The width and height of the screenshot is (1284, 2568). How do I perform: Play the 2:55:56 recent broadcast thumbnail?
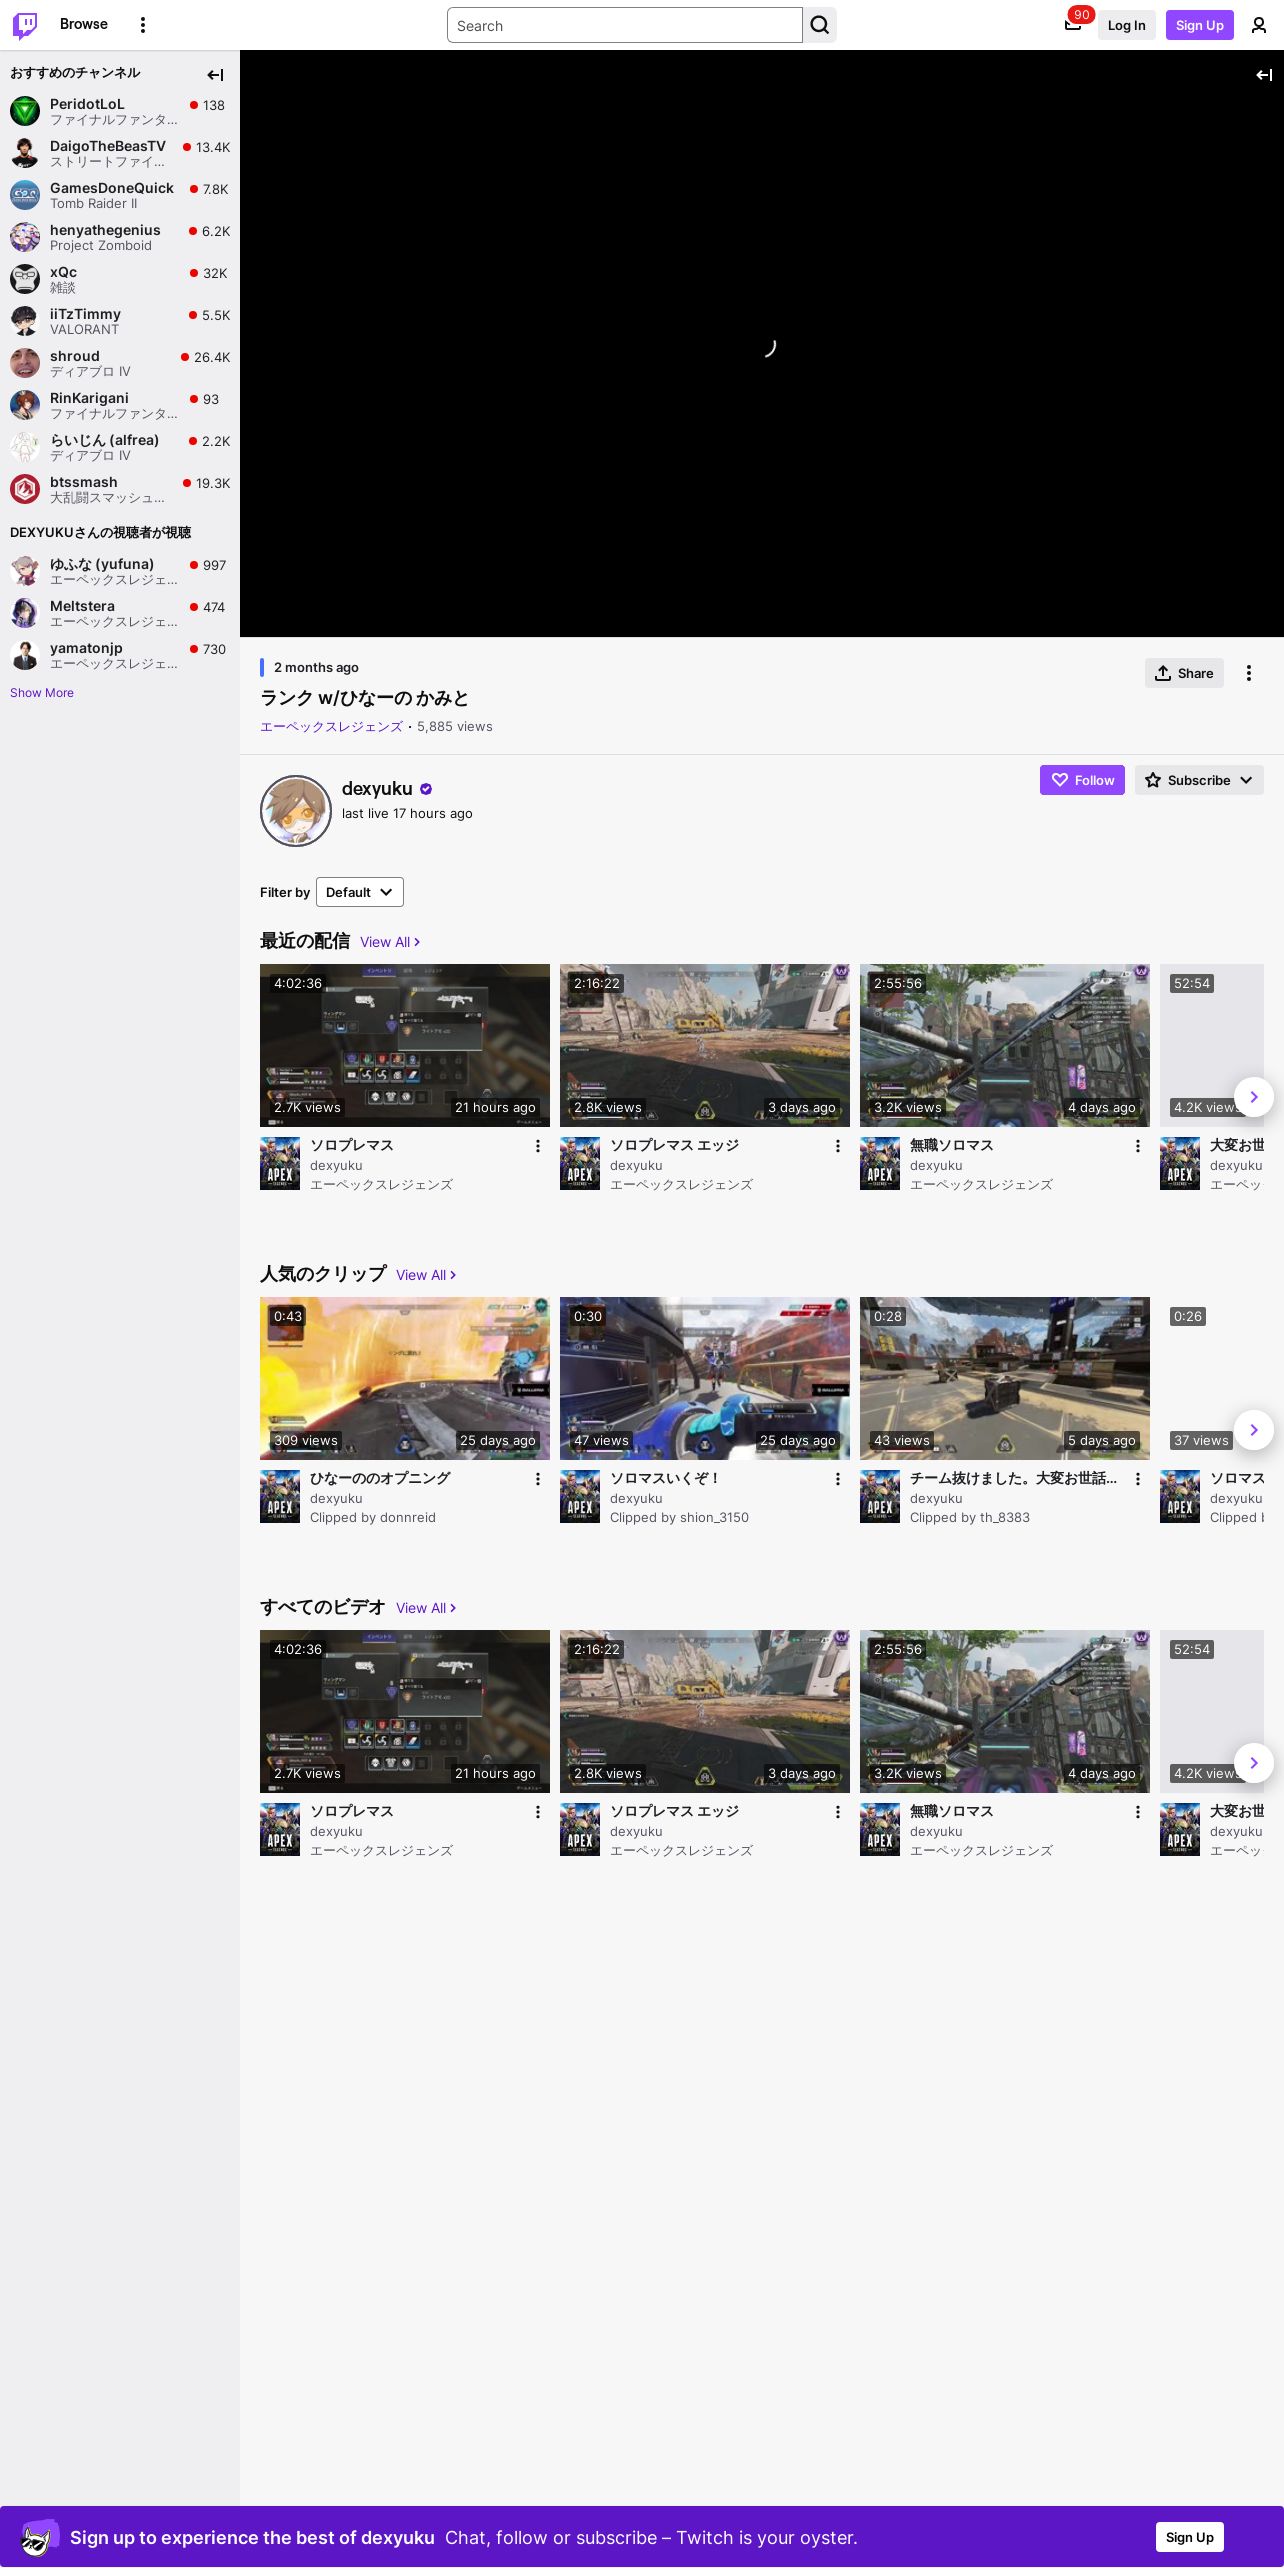[x=1005, y=1045]
